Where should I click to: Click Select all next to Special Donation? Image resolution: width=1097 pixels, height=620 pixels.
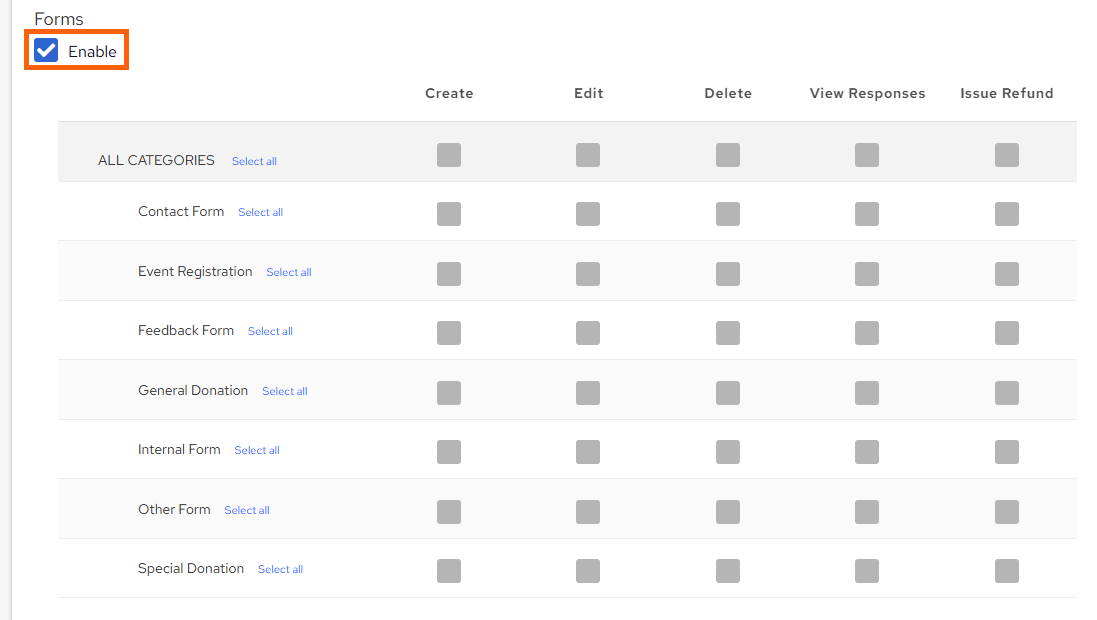pos(280,569)
